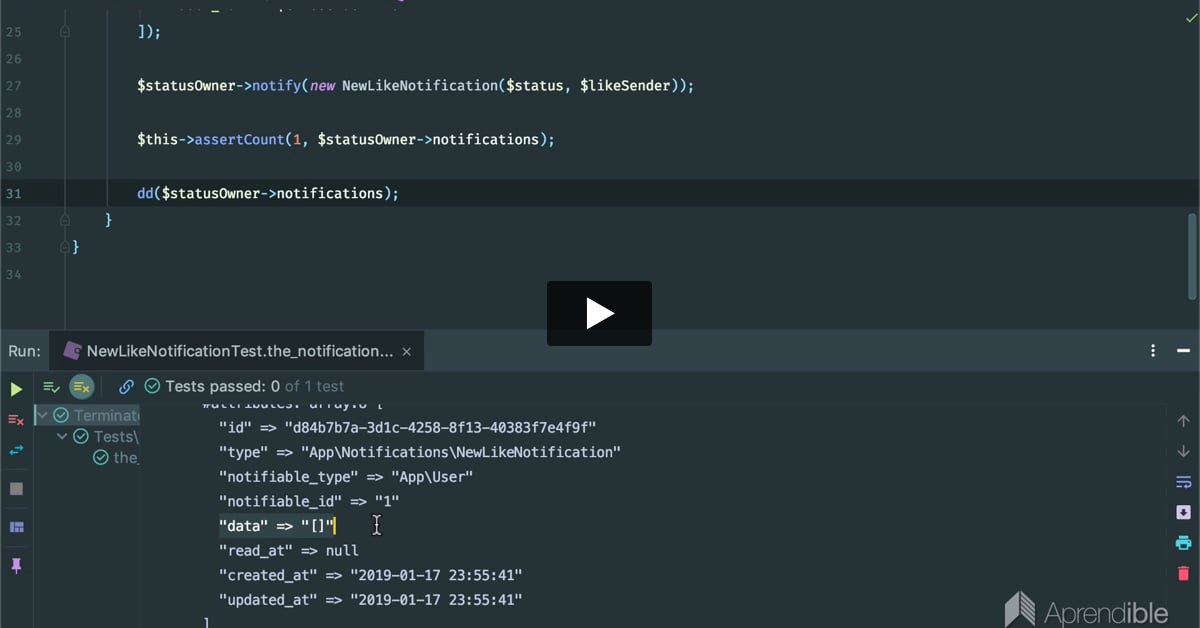This screenshot has width=1200, height=628.
Task: Collapse the Tests\ tree node
Action: tap(62, 436)
